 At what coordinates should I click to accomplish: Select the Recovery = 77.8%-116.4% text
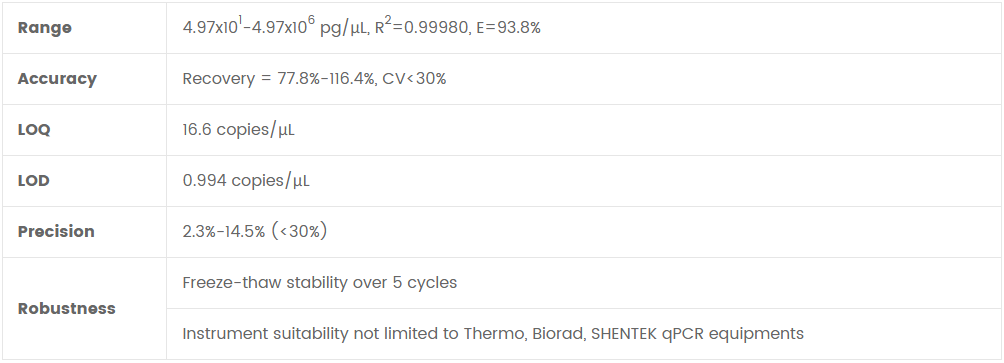(279, 79)
